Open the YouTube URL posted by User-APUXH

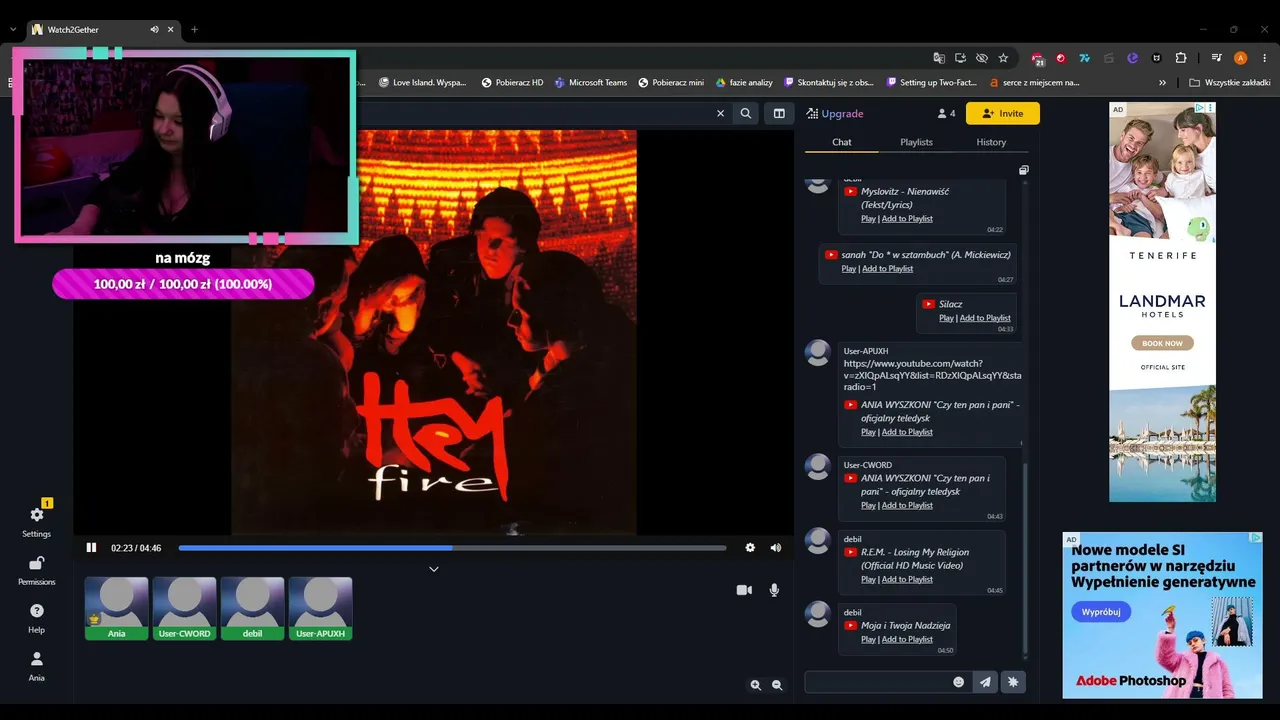coord(932,375)
